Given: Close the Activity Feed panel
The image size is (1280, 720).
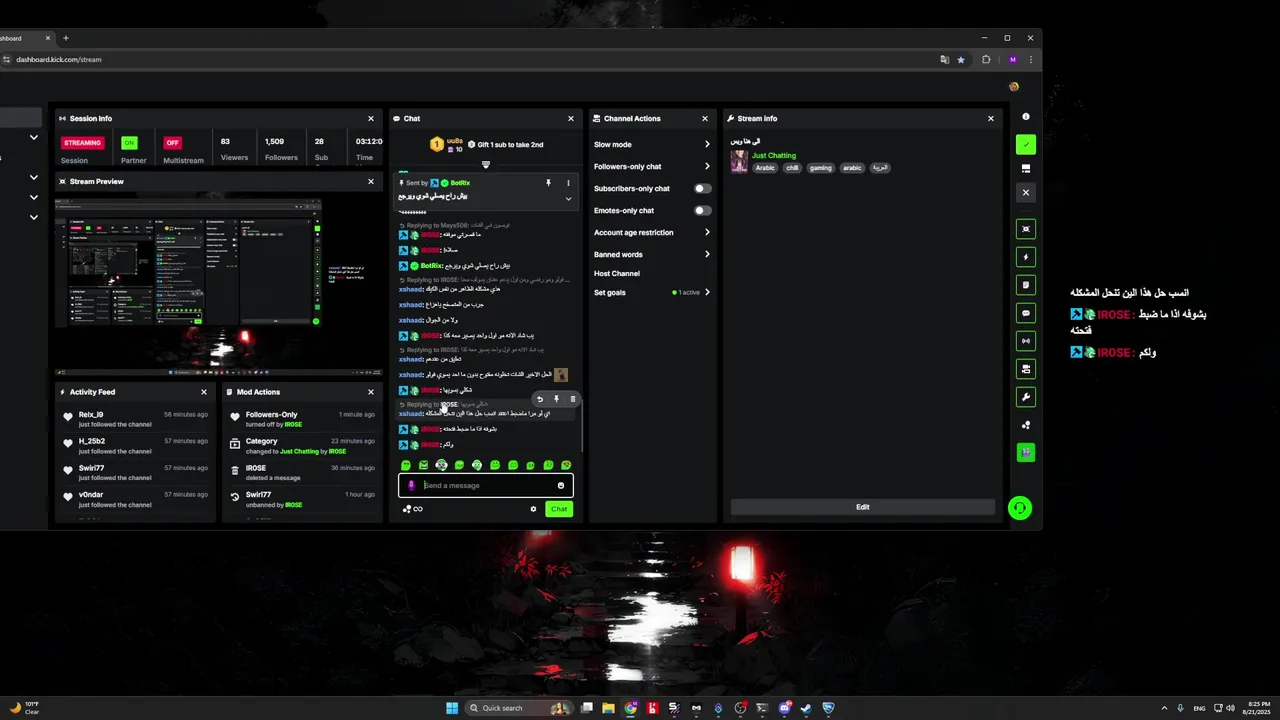Looking at the screenshot, I should pos(204,392).
